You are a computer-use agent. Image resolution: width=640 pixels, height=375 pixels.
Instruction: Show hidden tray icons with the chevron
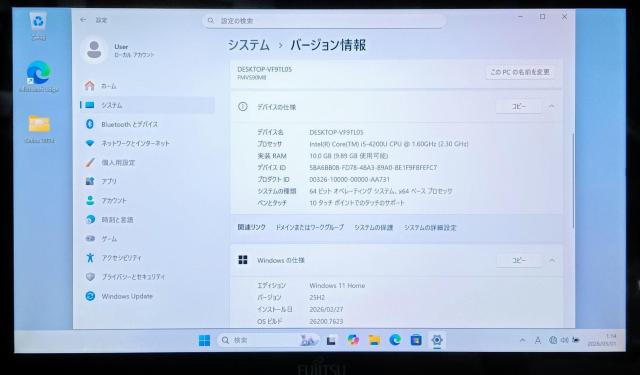pos(522,340)
